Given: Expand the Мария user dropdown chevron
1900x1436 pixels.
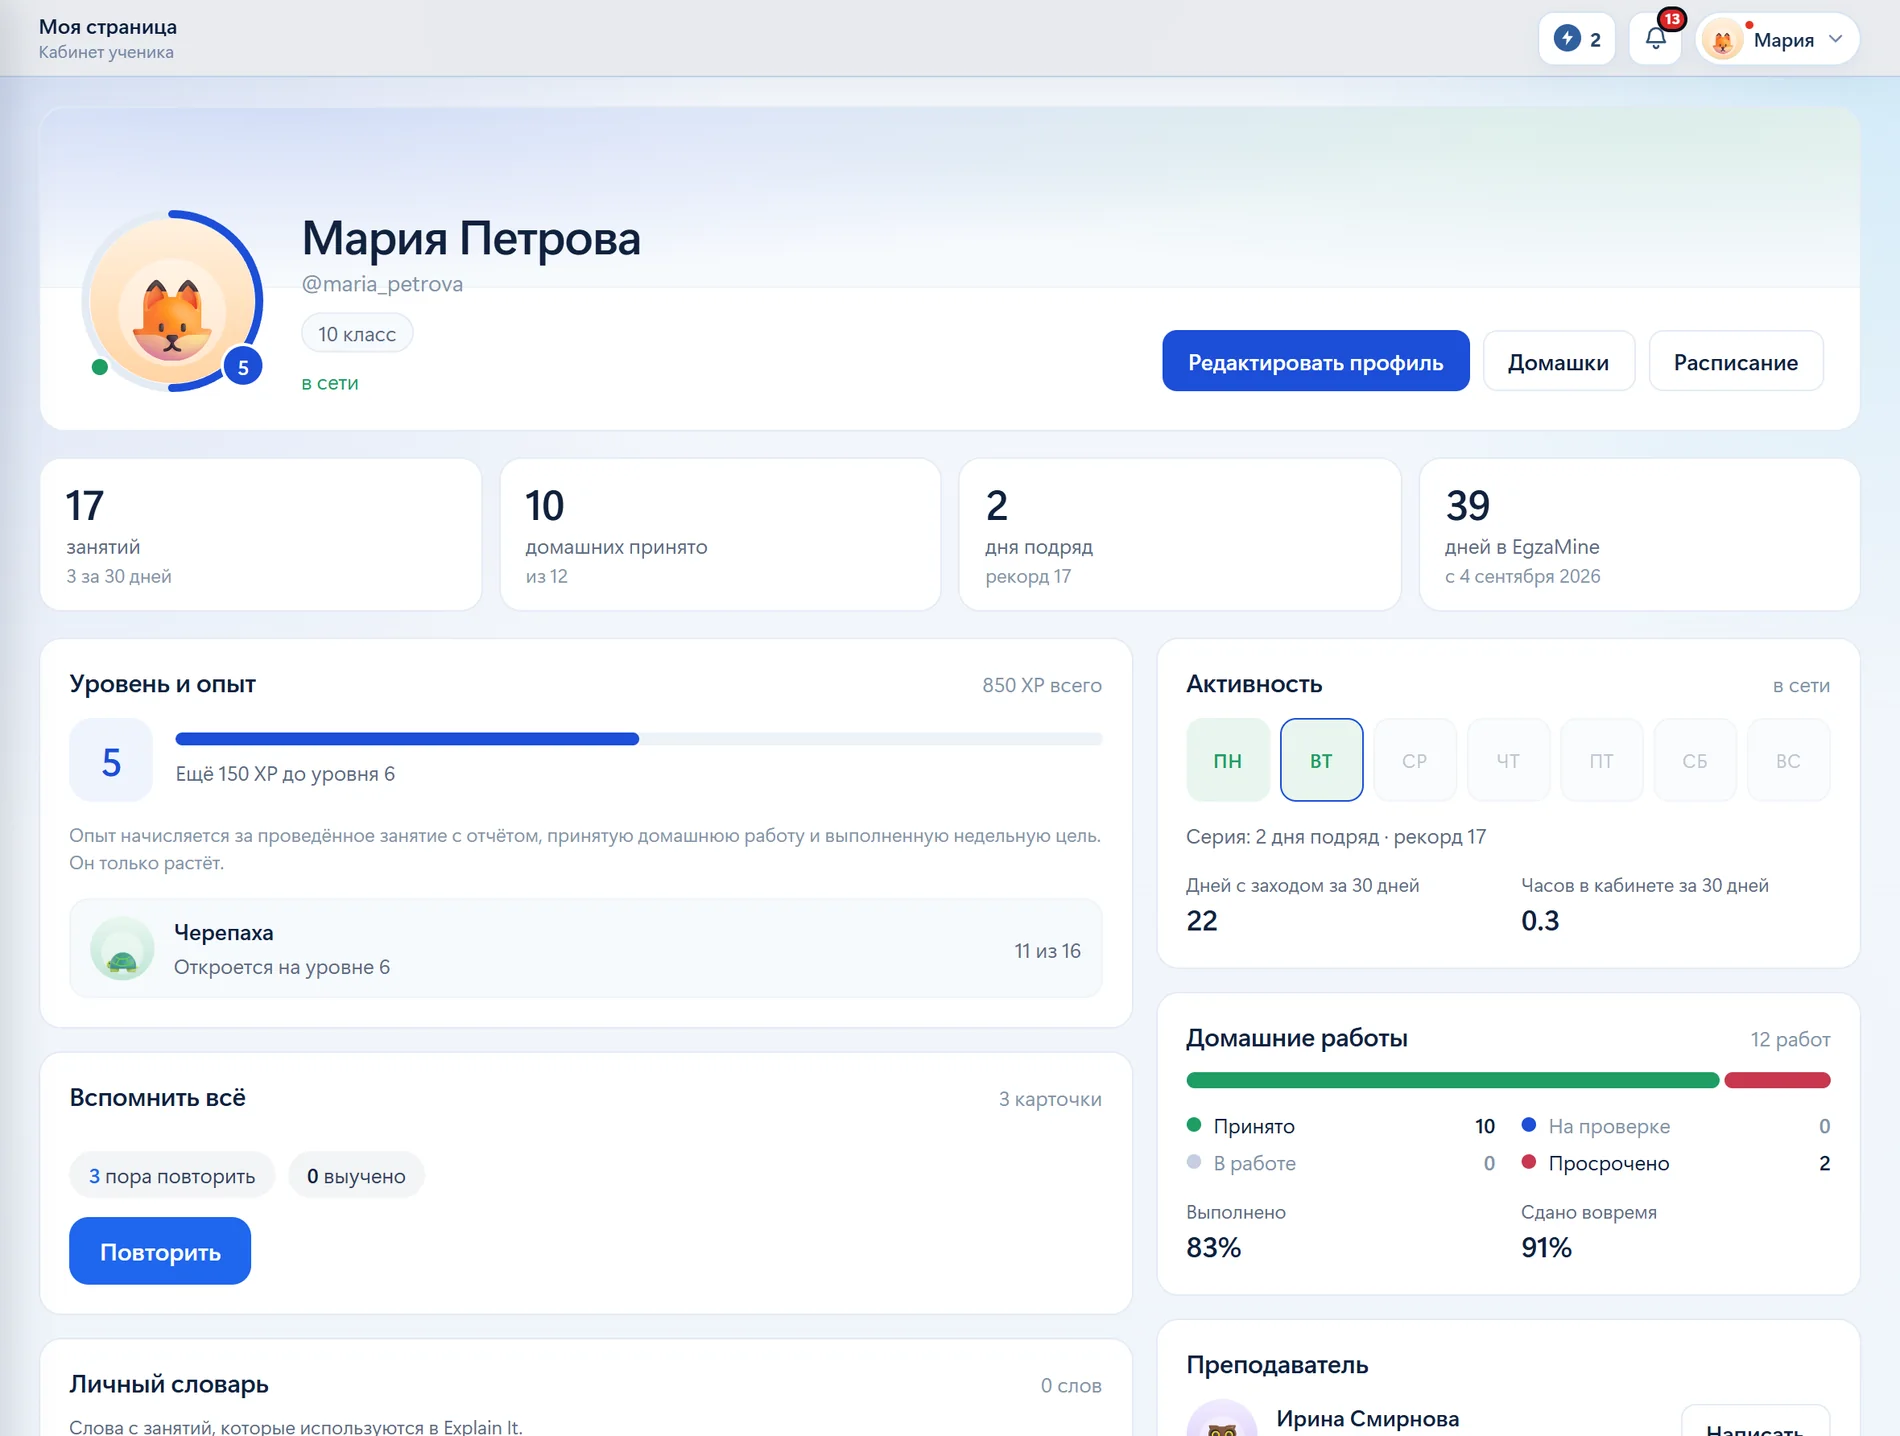Looking at the screenshot, I should point(1836,39).
